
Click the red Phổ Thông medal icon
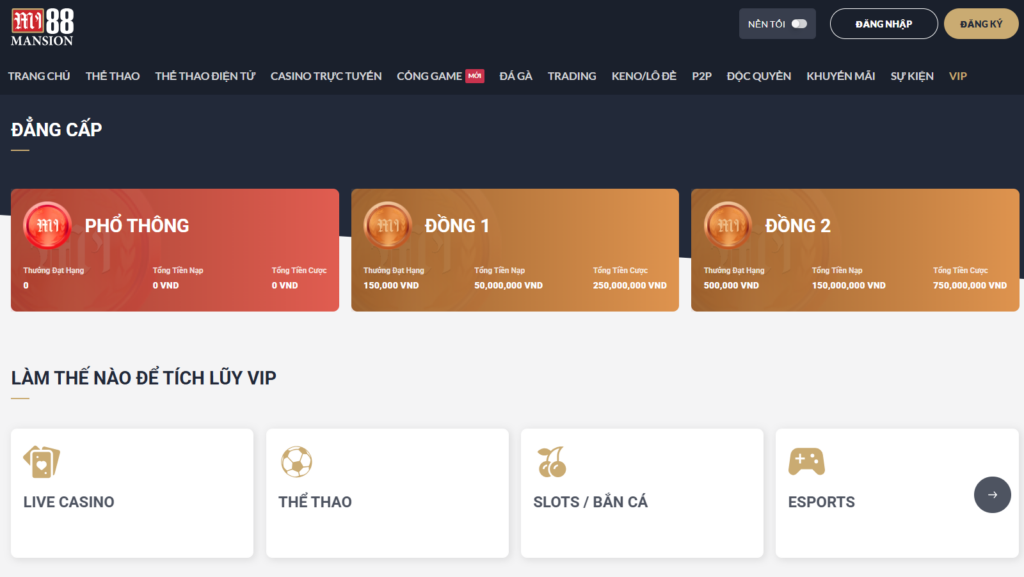pos(47,226)
